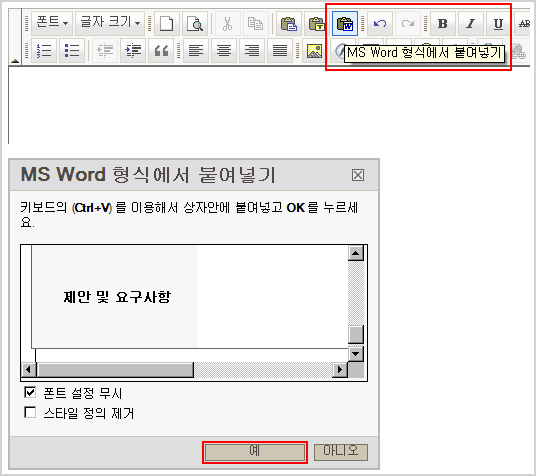Insert a numbered list
Screen dimensions: 536x476
[44, 51]
